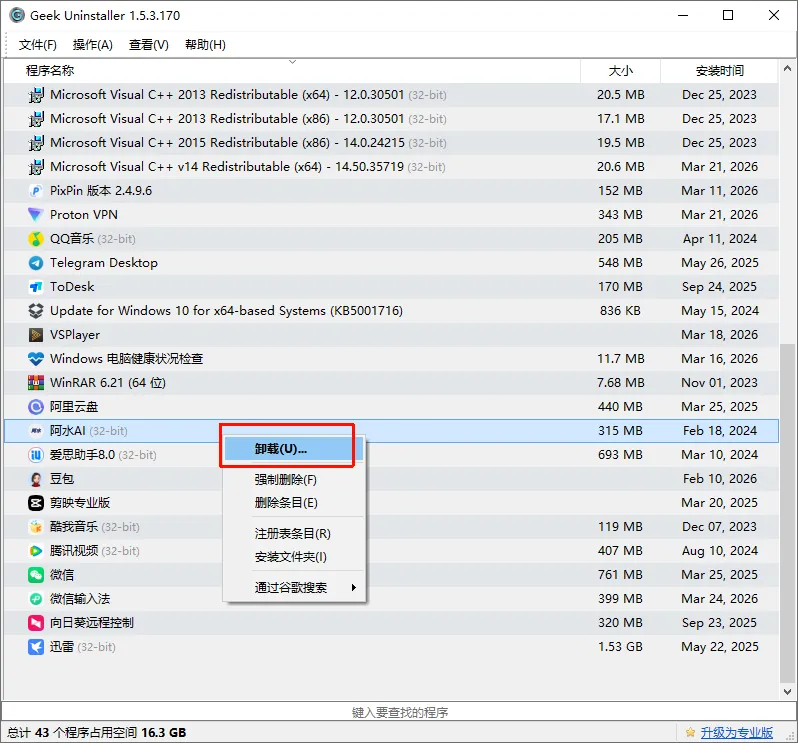The height and width of the screenshot is (743, 798).
Task: Sort by the 大小 column header
Action: tap(620, 71)
